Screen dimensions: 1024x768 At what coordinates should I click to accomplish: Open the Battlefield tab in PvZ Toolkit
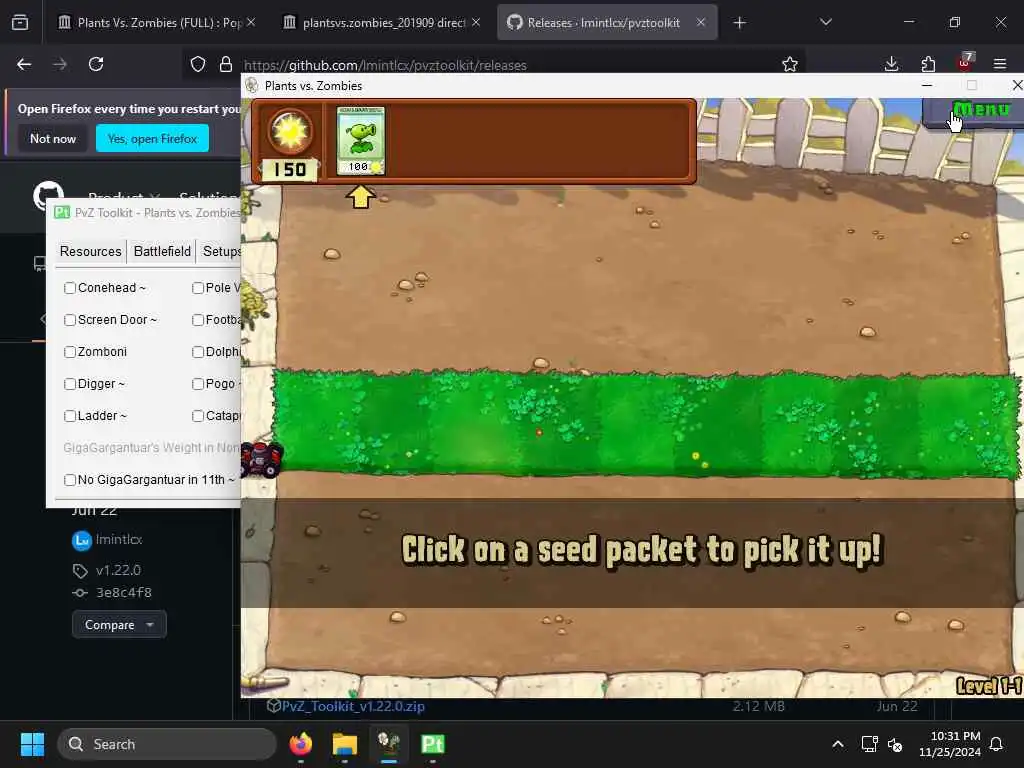click(162, 251)
